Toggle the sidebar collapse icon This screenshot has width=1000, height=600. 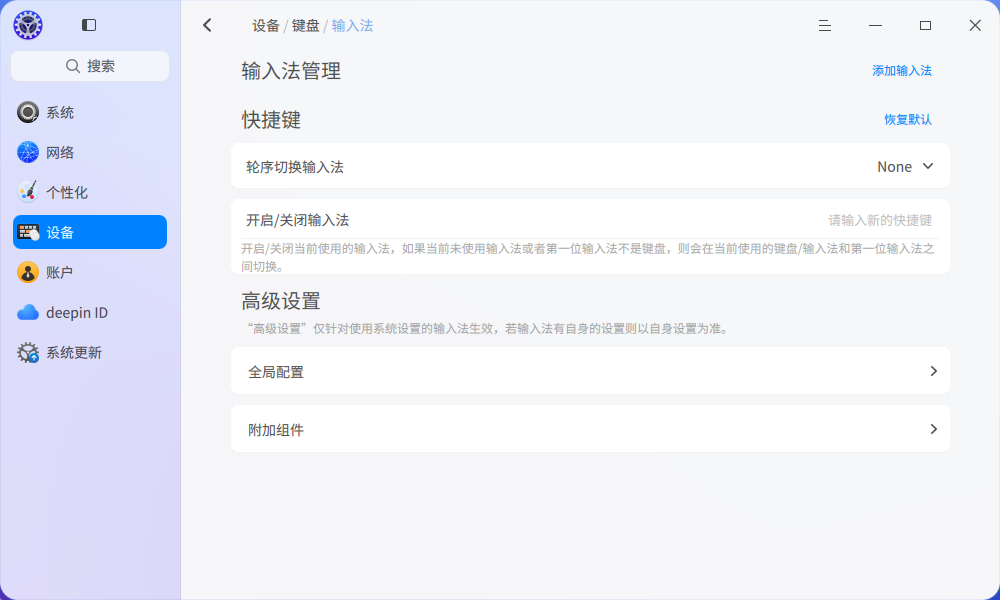(89, 25)
